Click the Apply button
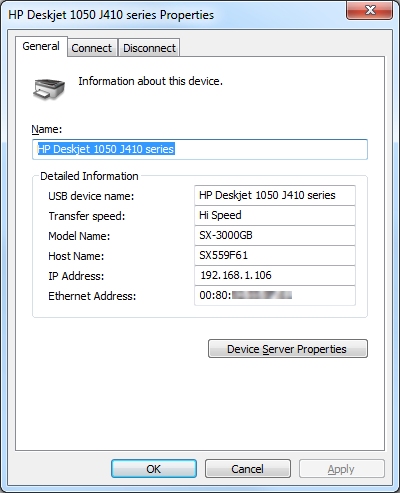The image size is (400, 493). [x=341, y=469]
